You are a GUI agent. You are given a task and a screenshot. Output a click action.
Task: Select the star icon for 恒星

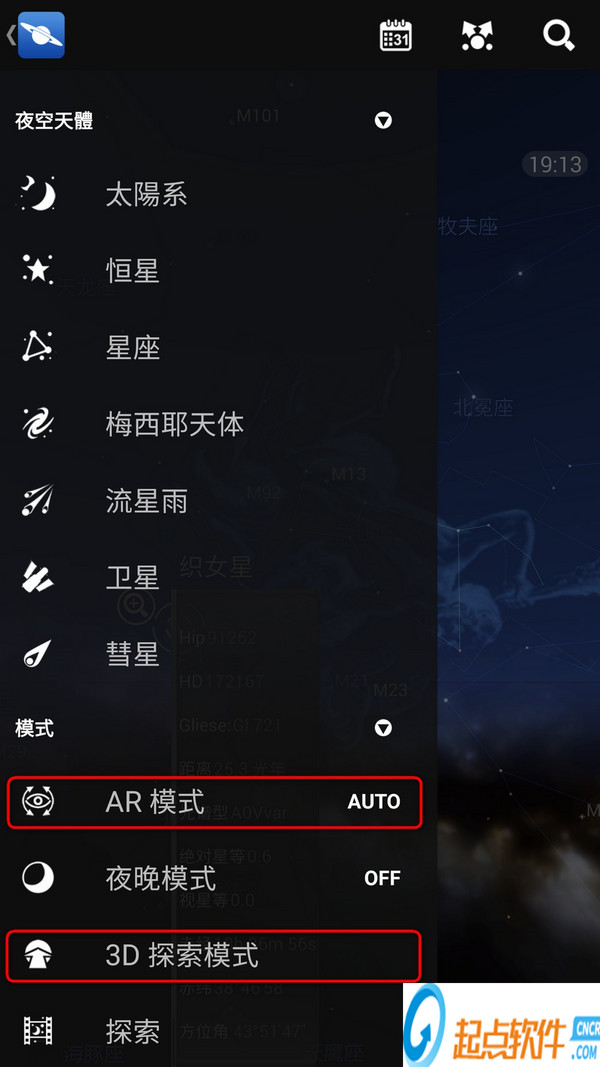(37, 270)
